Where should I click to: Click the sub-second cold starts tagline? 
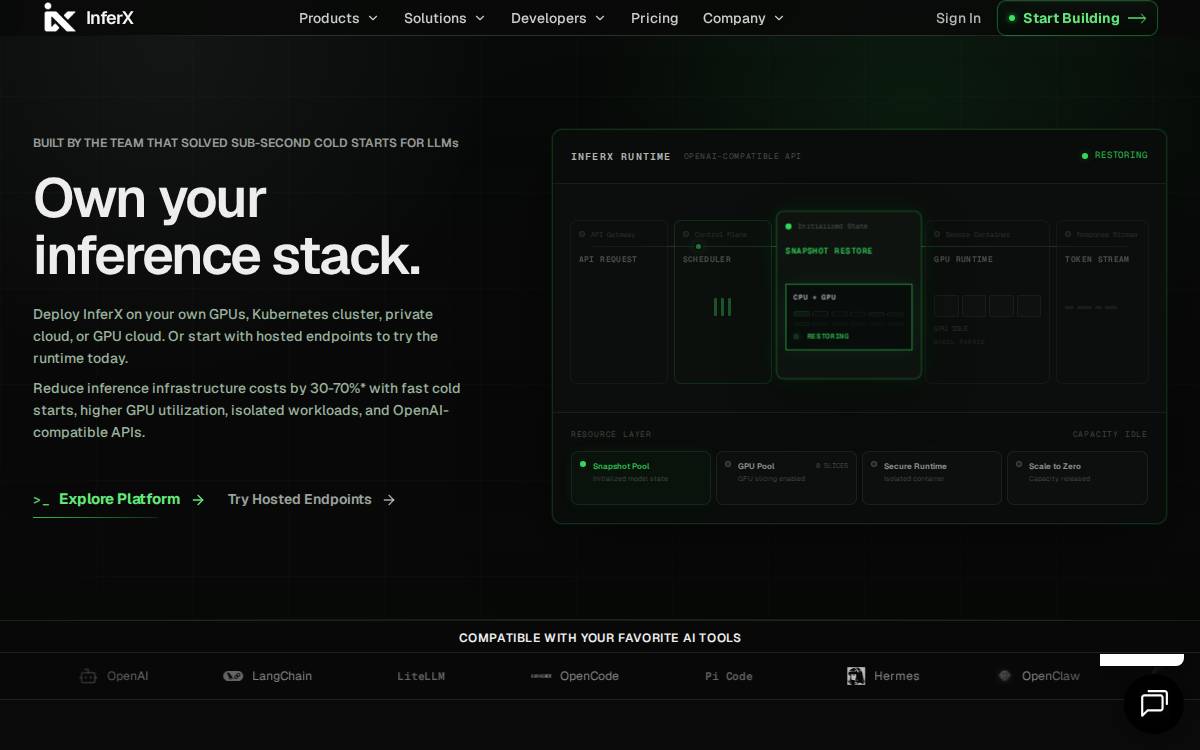246,143
